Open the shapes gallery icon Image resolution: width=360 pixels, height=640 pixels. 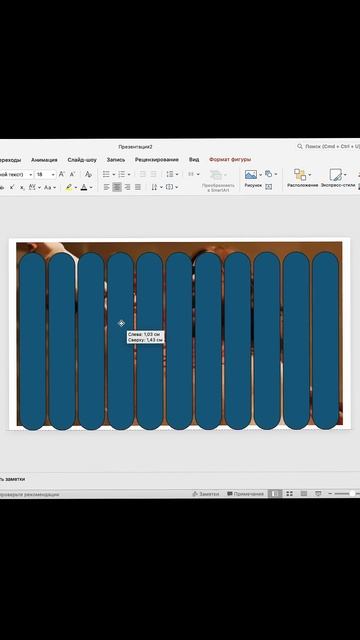269,174
